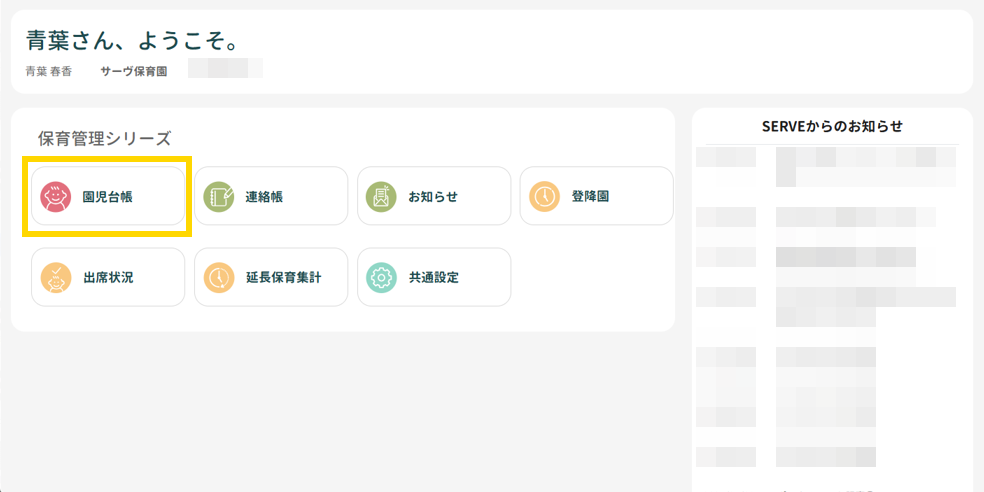Click the orange clock icon for 登降園
Viewport: 984px width, 492px height.
coord(545,197)
